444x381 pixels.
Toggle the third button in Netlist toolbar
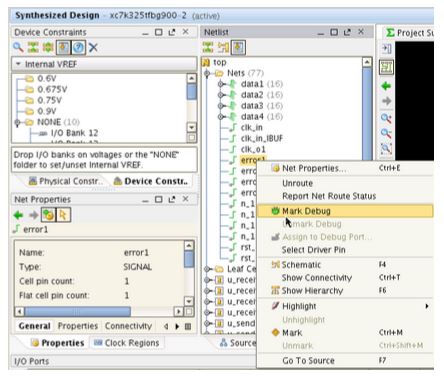coord(238,47)
